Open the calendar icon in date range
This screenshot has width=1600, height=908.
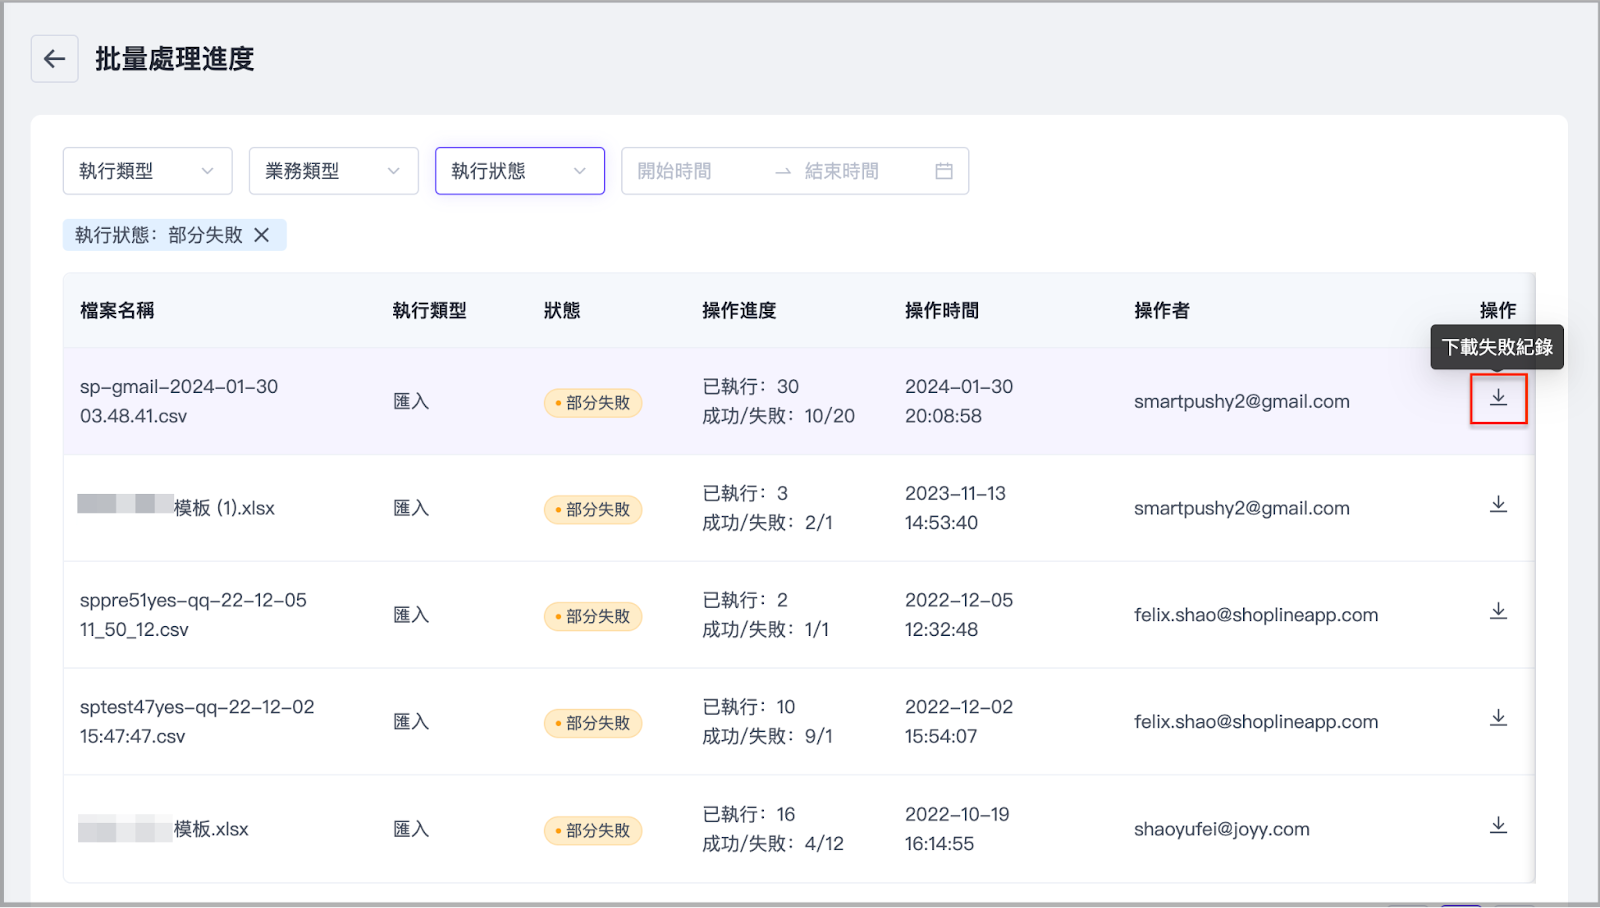943,171
